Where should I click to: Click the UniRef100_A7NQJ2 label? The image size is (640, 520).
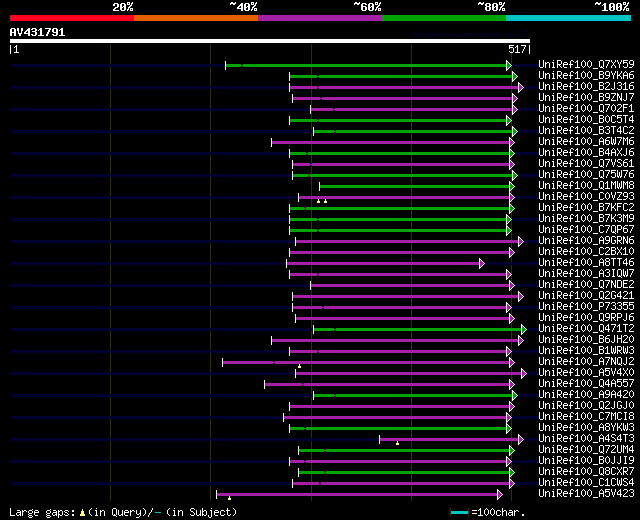(x=586, y=362)
